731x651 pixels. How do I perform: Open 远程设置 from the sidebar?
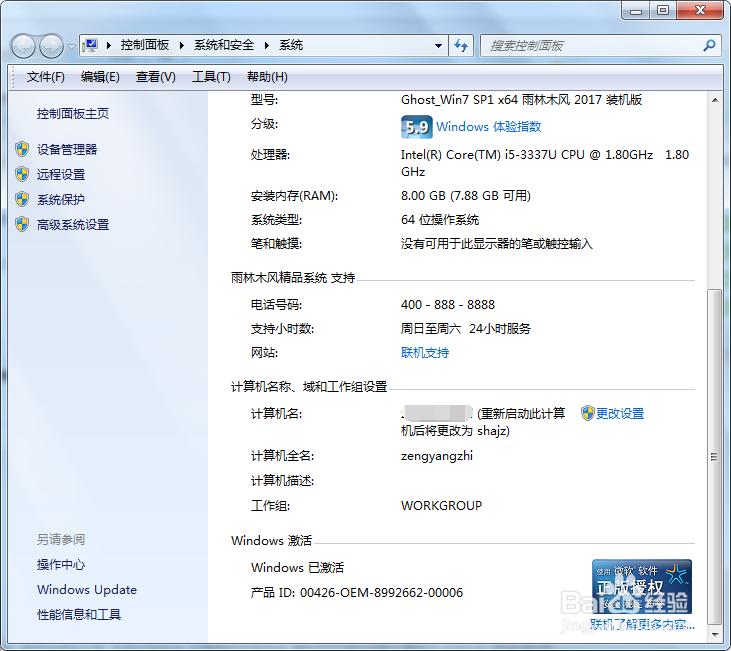61,175
